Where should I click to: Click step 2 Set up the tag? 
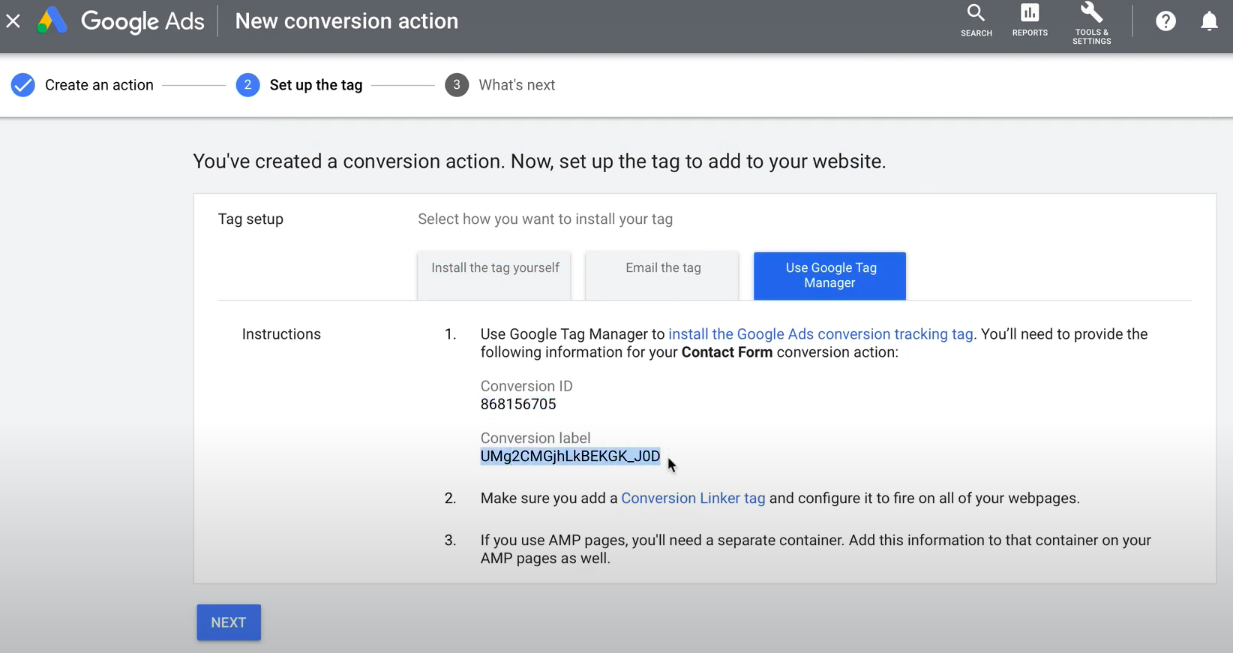pos(315,85)
